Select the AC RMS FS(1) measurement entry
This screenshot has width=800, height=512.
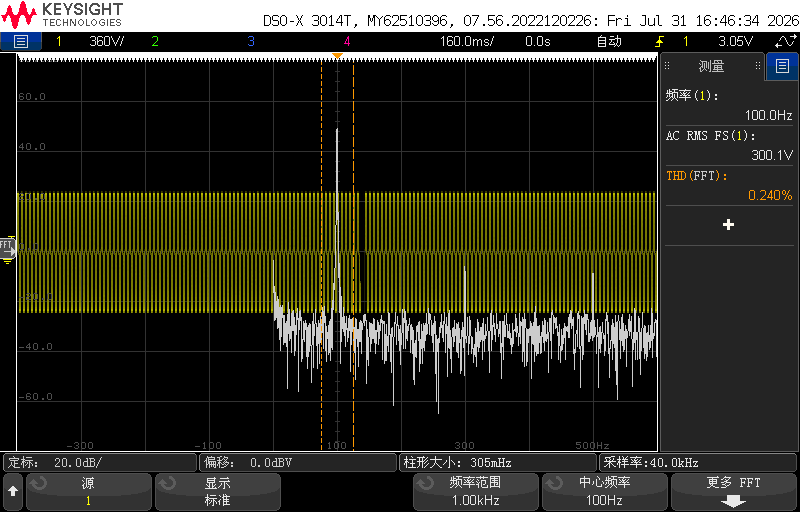point(730,145)
